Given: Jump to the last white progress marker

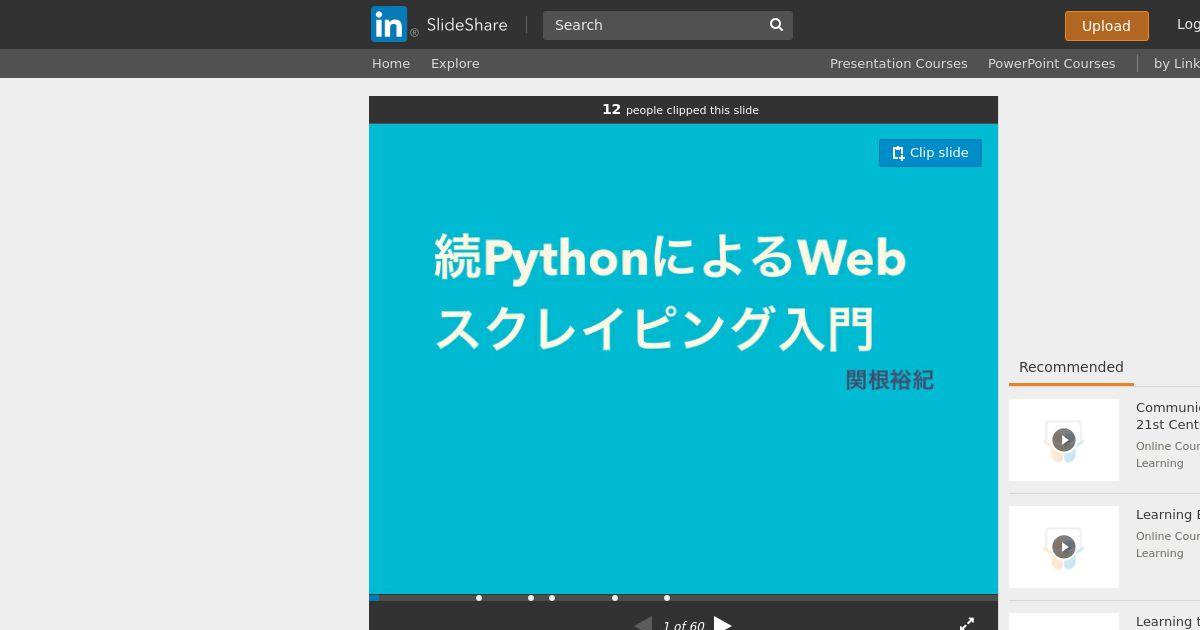Looking at the screenshot, I should [667, 598].
